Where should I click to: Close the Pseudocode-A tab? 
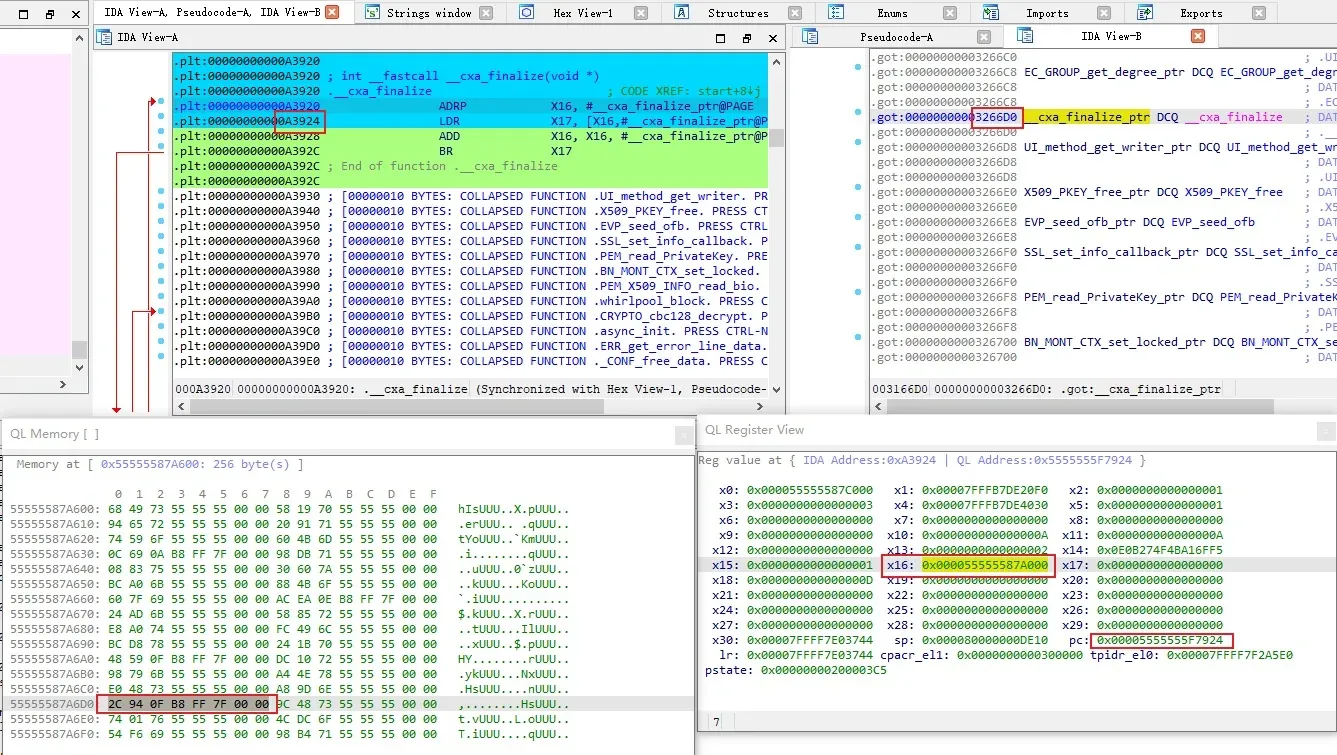coord(984,36)
